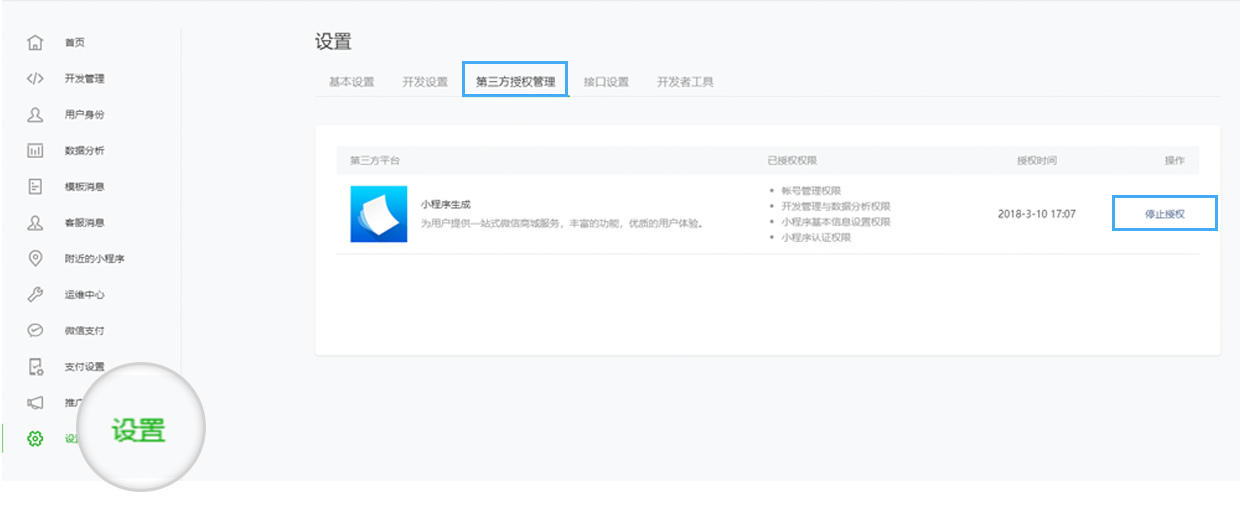Open 支付设置 icon in sidebar
1240x505 pixels.
pos(35,367)
